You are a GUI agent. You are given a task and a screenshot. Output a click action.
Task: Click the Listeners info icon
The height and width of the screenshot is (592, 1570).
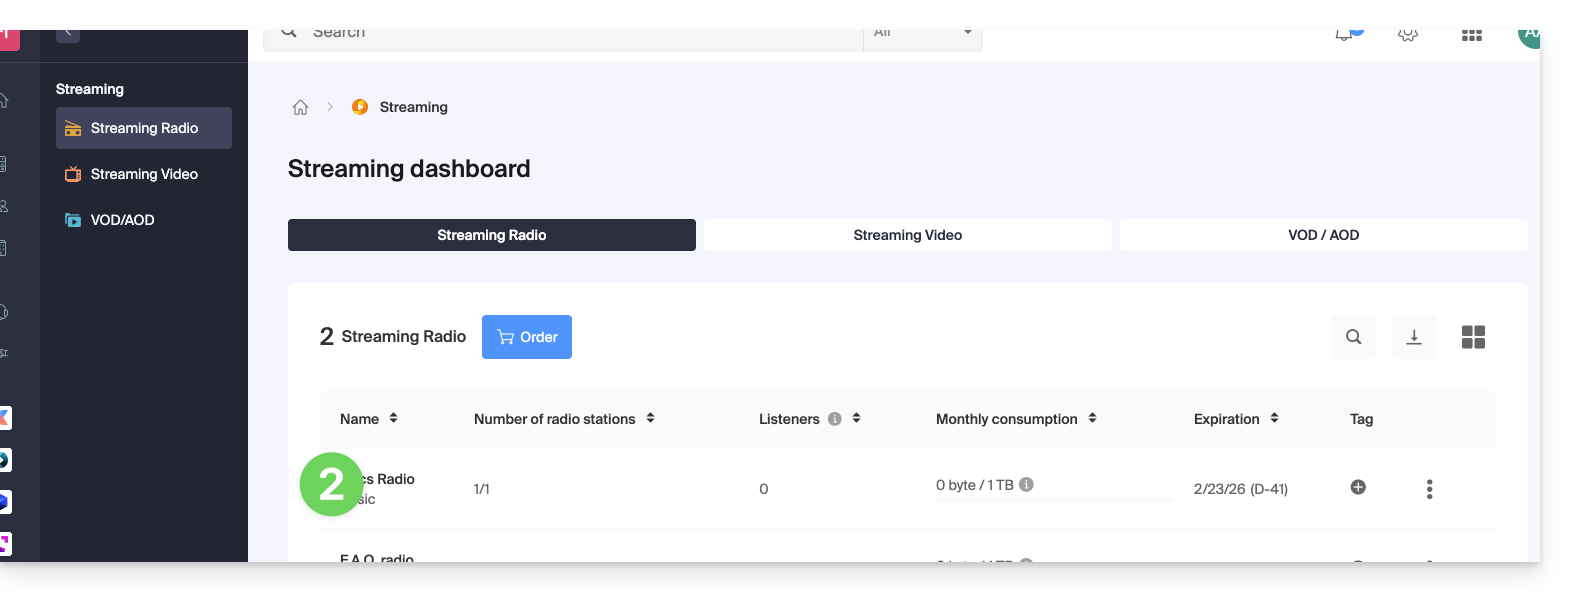coord(834,419)
